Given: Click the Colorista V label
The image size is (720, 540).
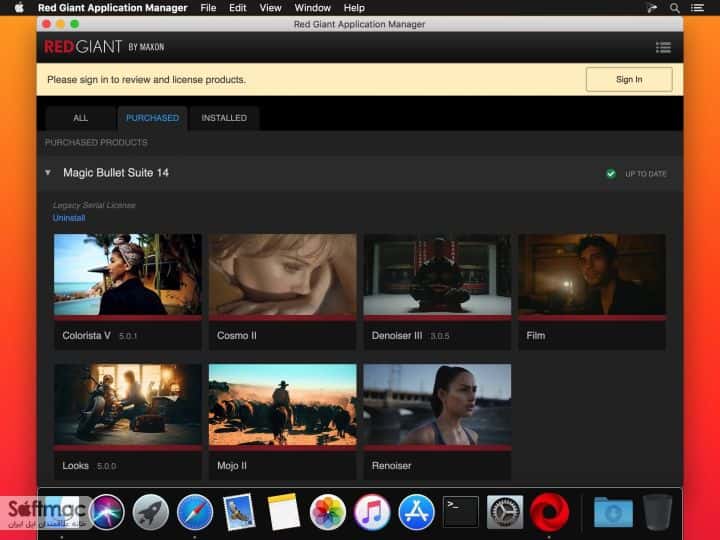Looking at the screenshot, I should point(86,336).
